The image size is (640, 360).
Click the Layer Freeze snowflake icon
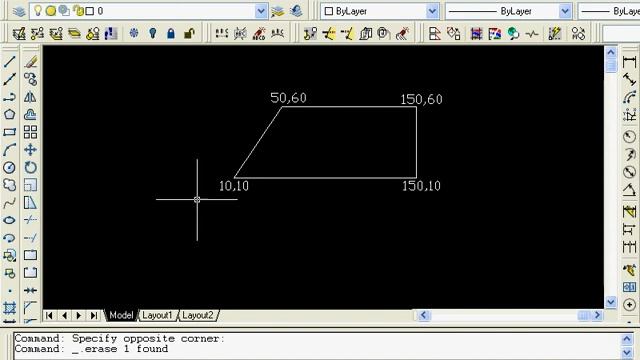[x=134, y=33]
